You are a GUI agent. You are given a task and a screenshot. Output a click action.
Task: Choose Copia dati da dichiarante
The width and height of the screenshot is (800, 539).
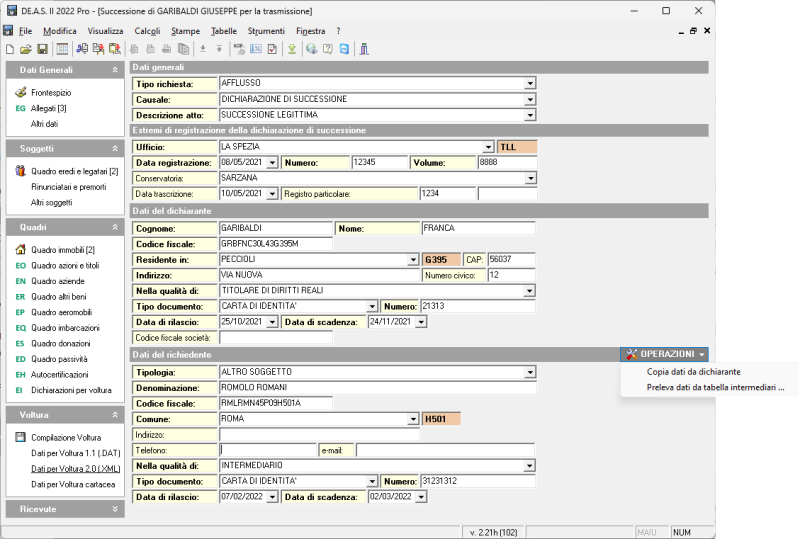(x=693, y=371)
